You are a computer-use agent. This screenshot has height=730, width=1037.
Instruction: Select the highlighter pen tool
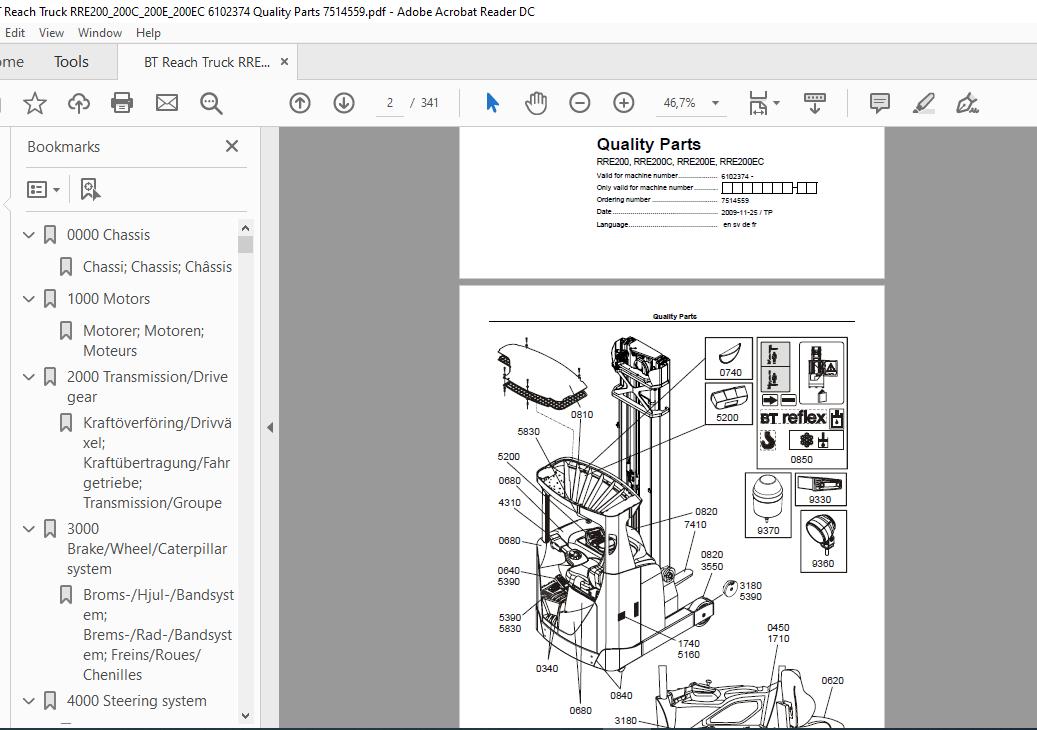click(923, 103)
